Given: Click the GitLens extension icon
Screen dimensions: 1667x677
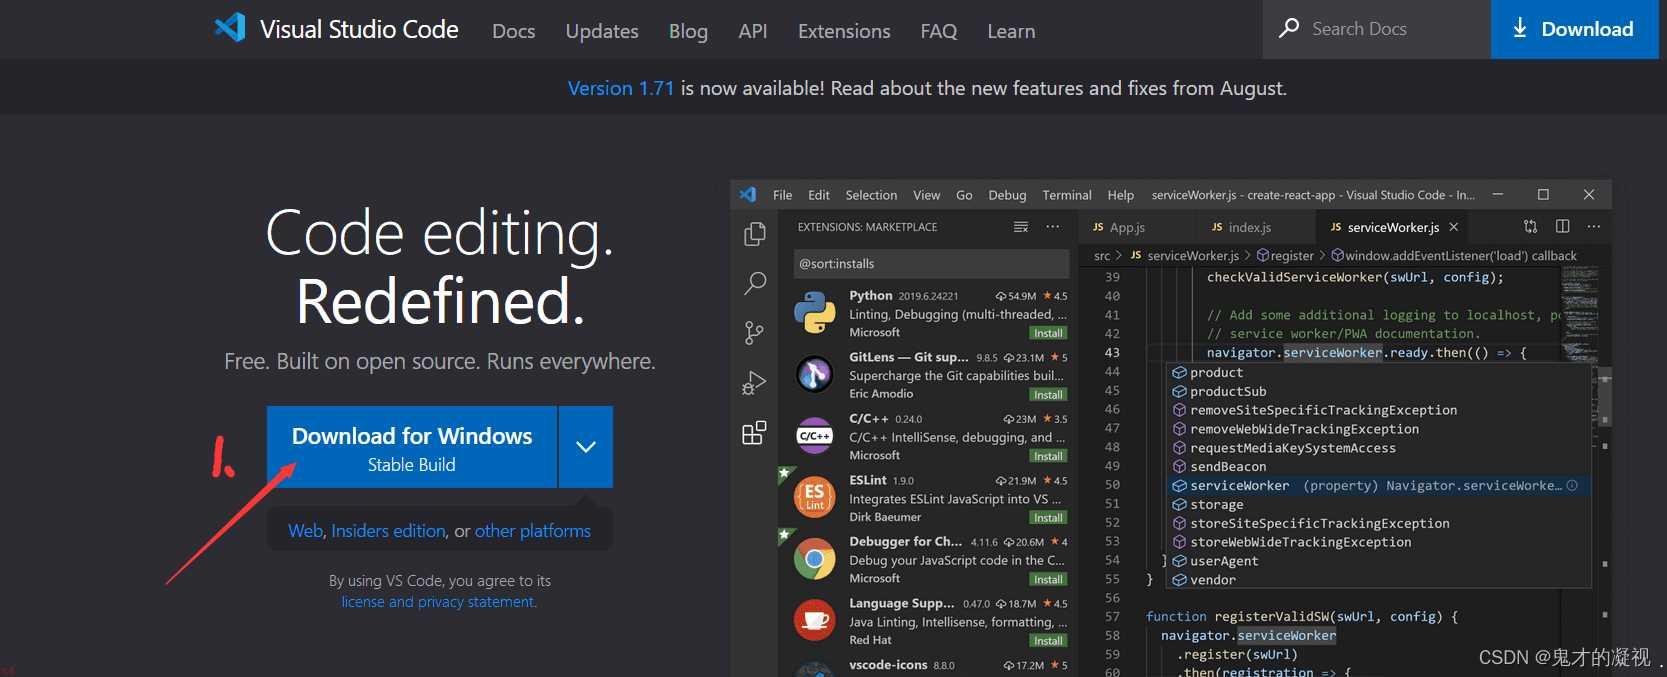Looking at the screenshot, I should (815, 374).
